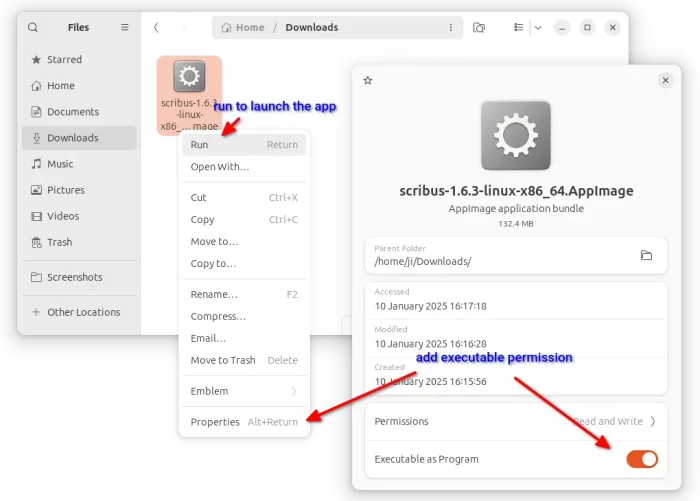Choose Copy to… in context menu
The height and width of the screenshot is (501, 700).
coord(244,263)
